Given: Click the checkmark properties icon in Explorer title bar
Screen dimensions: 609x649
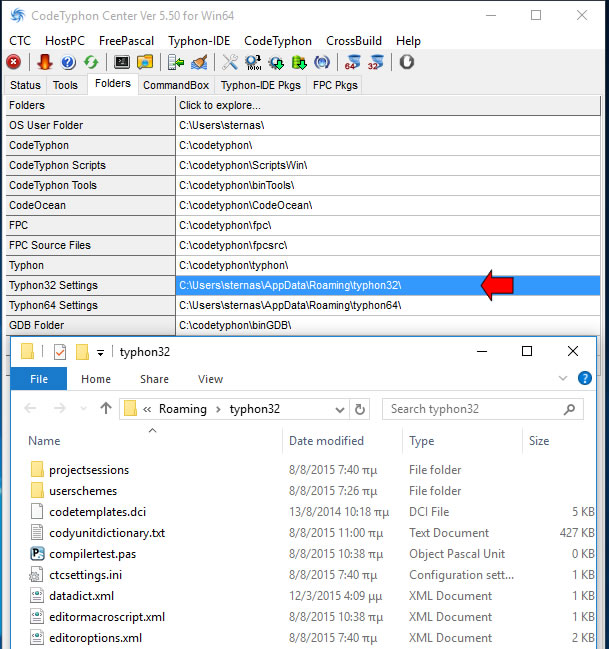Looking at the screenshot, I should (x=60, y=352).
